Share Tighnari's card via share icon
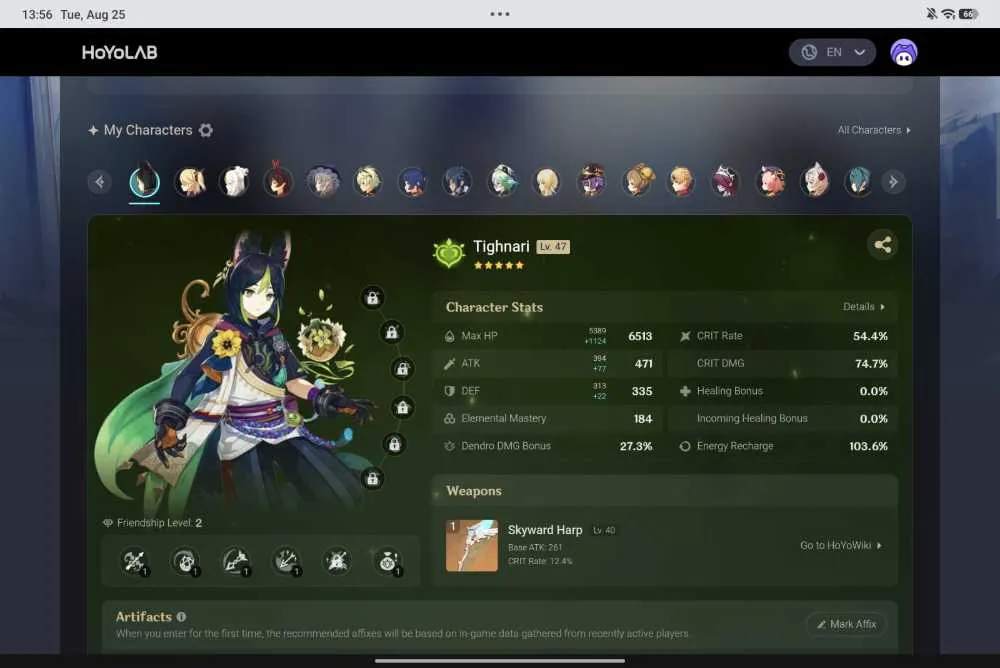Image resolution: width=1000 pixels, height=668 pixels. 883,245
